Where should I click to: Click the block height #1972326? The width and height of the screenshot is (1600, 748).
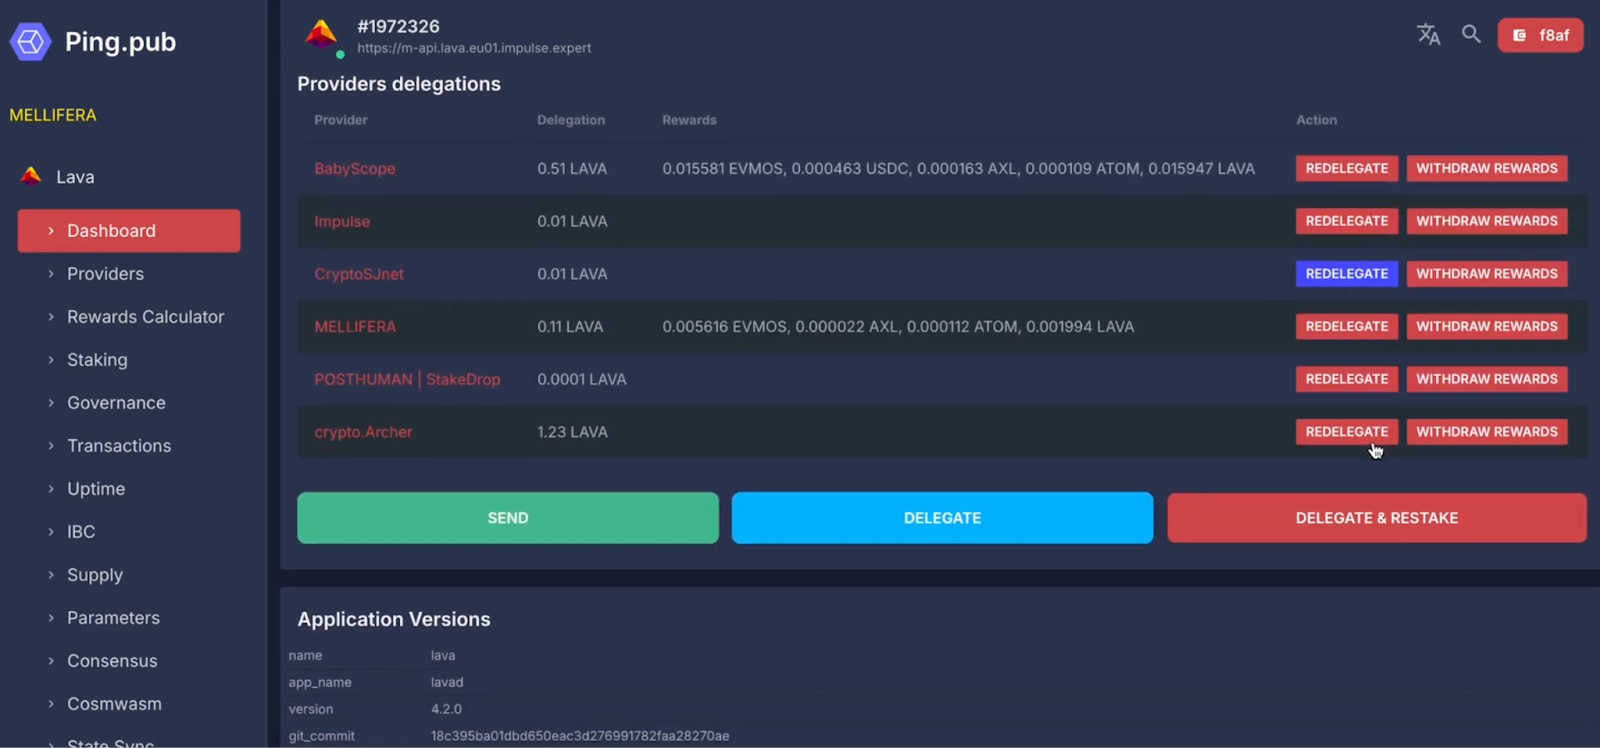(x=398, y=27)
